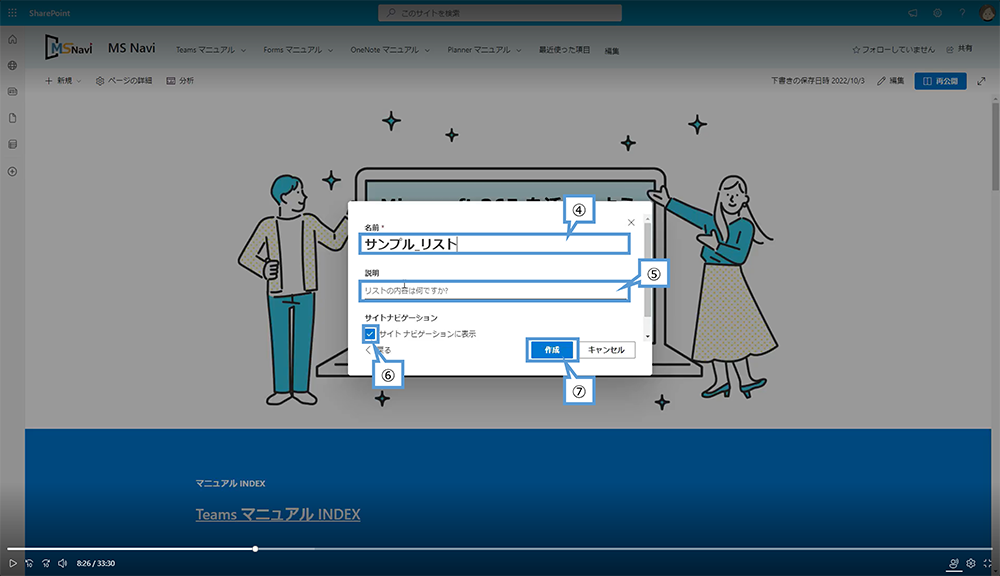Open the help question mark icon
This screenshot has width=1000, height=576.
tap(962, 13)
